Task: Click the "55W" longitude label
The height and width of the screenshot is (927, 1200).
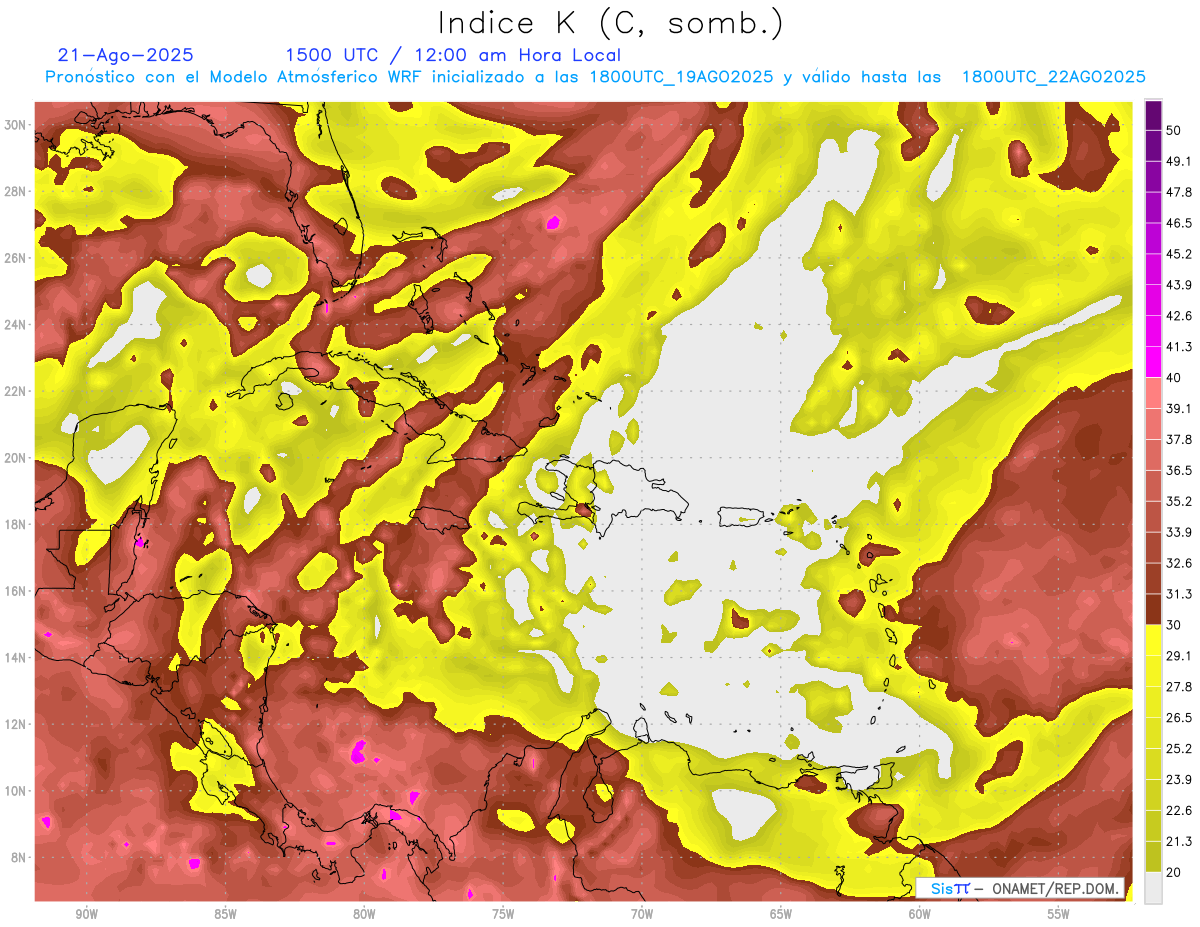Action: click(1058, 914)
